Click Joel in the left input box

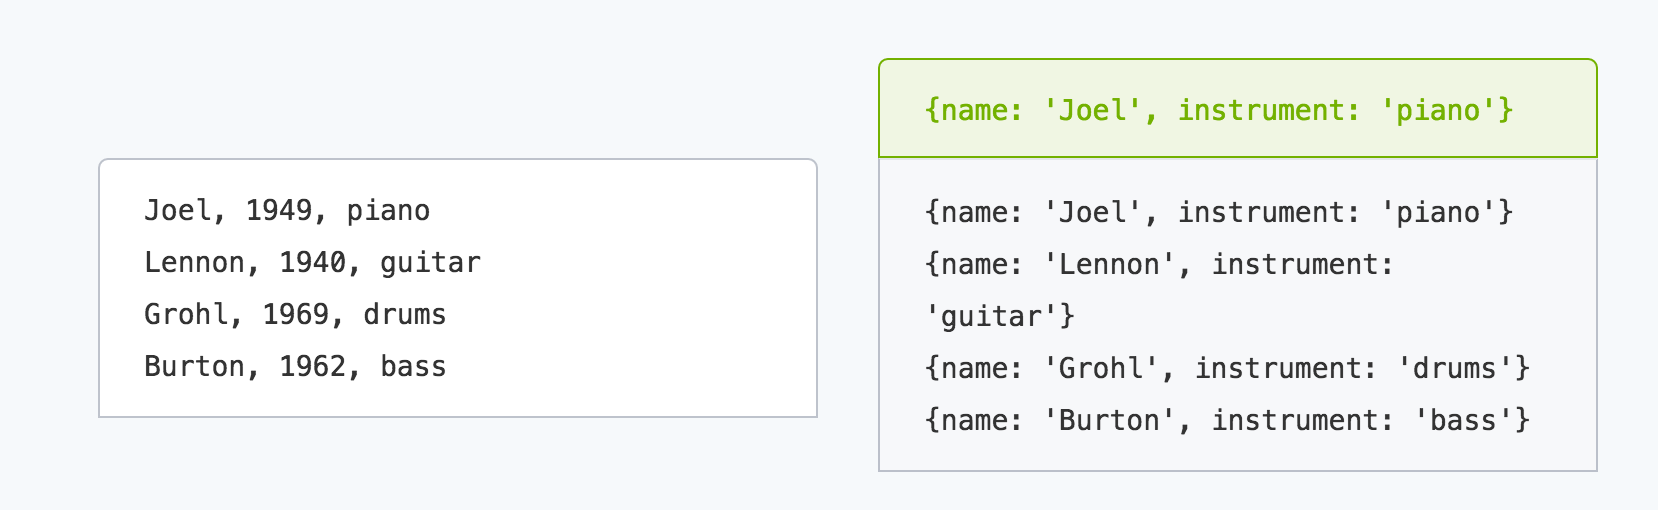178,210
